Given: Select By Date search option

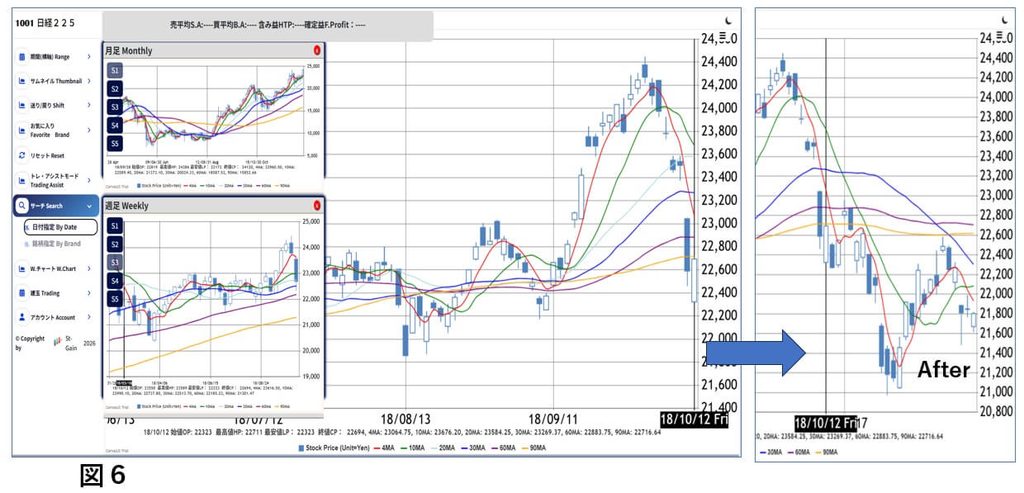Looking at the screenshot, I should 59,227.
